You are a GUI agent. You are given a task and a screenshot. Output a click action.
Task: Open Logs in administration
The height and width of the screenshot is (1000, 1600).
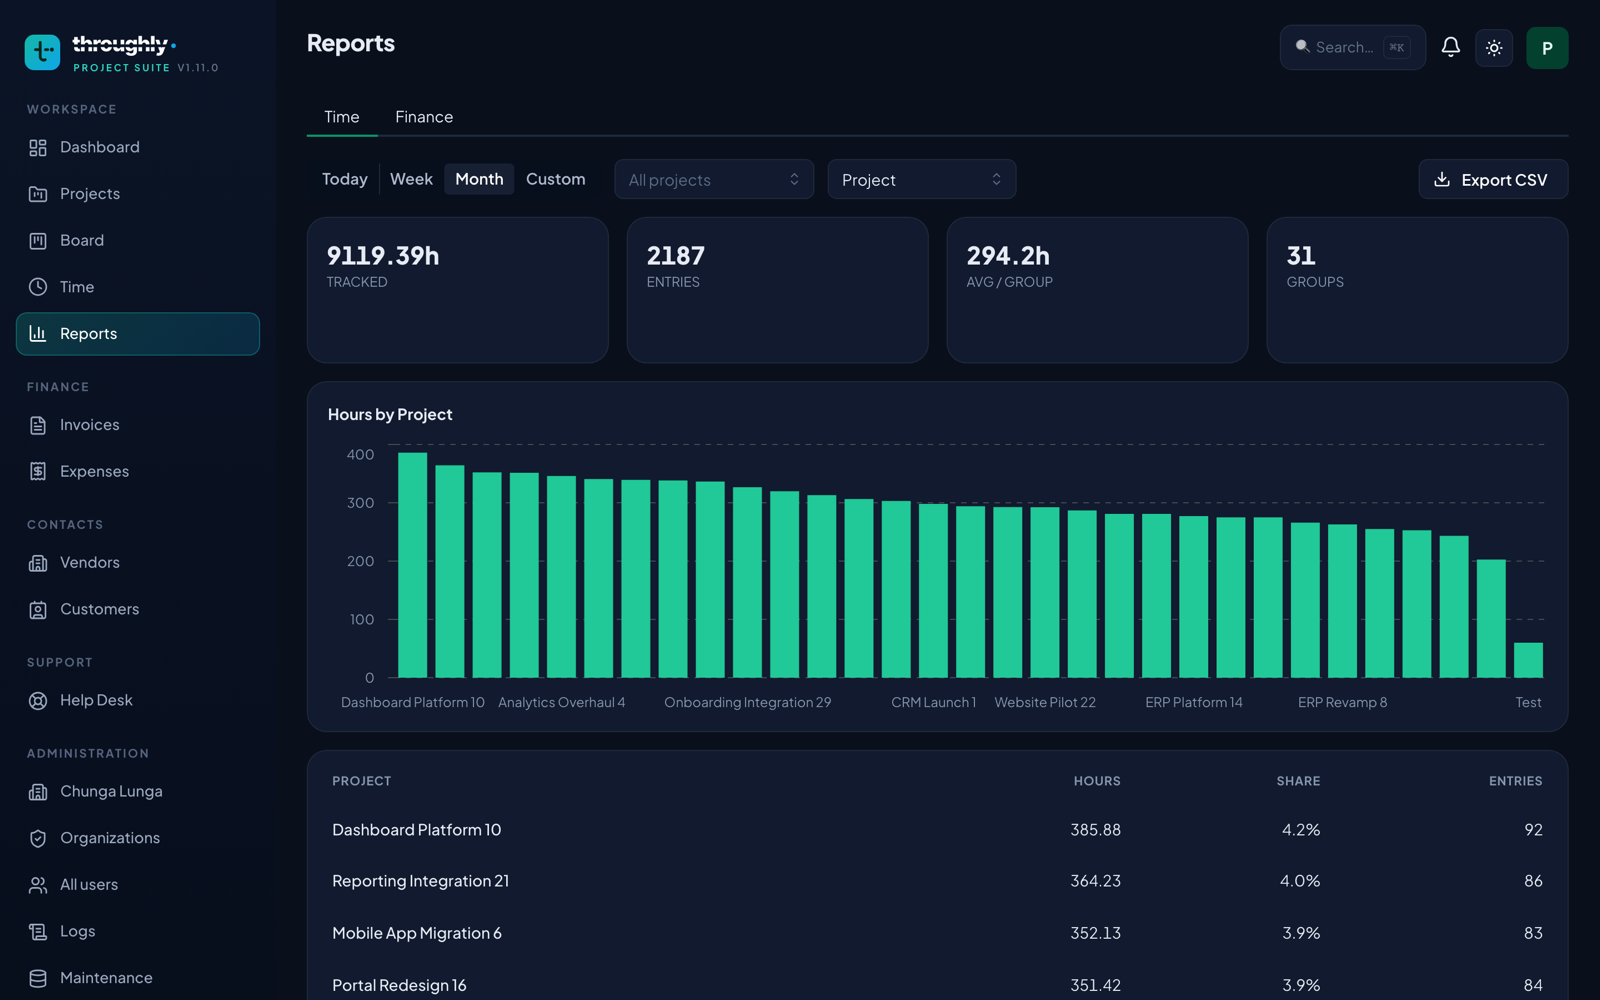click(x=138, y=931)
